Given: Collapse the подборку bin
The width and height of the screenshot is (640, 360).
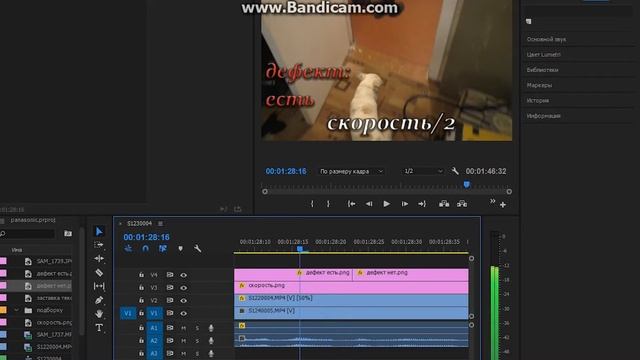Looking at the screenshot, I should [x=16, y=310].
